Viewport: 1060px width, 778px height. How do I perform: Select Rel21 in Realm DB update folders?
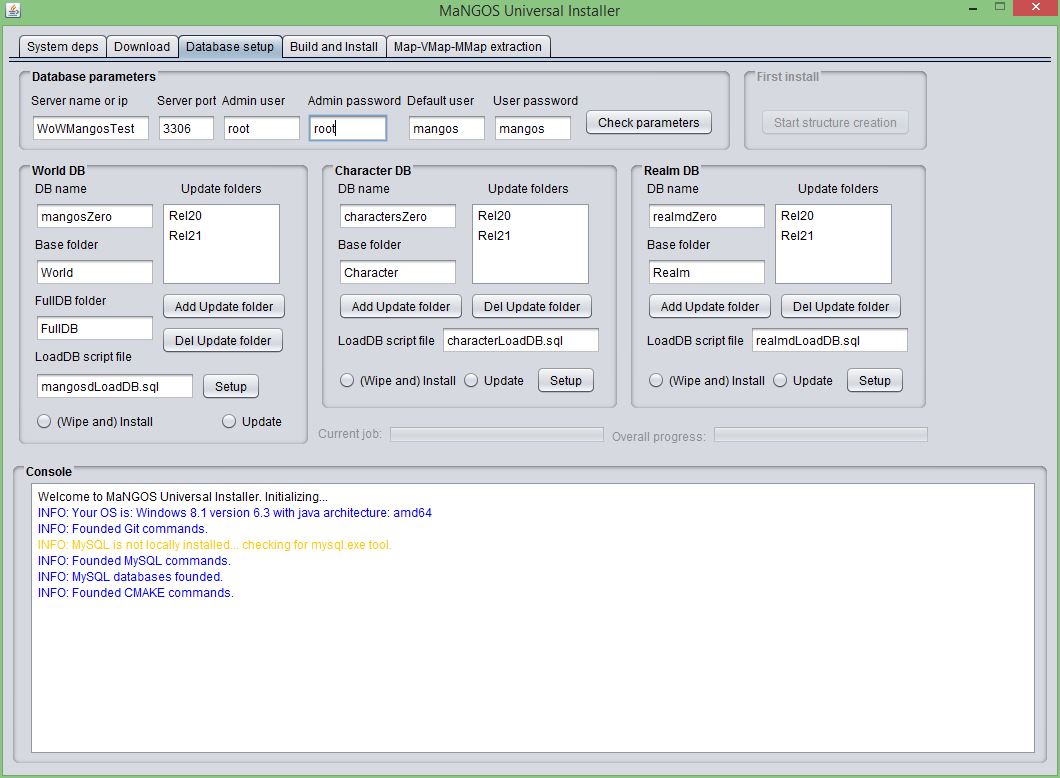(833, 235)
